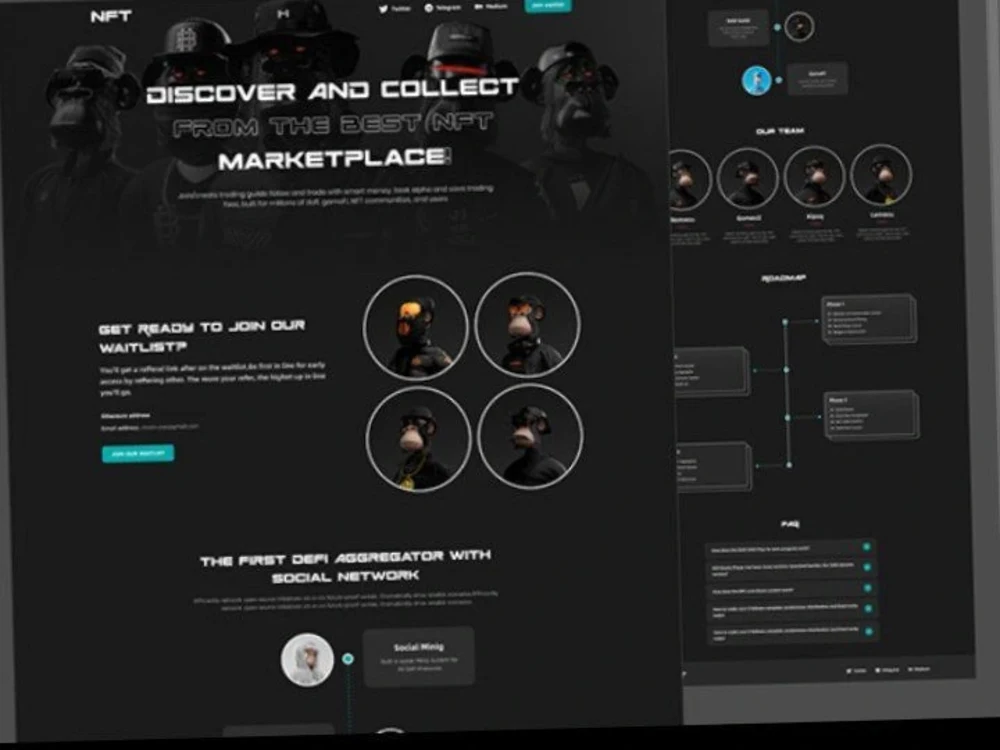This screenshot has height=750, width=1000.
Task: Expand the fifth FAQ question
Action: (793, 632)
